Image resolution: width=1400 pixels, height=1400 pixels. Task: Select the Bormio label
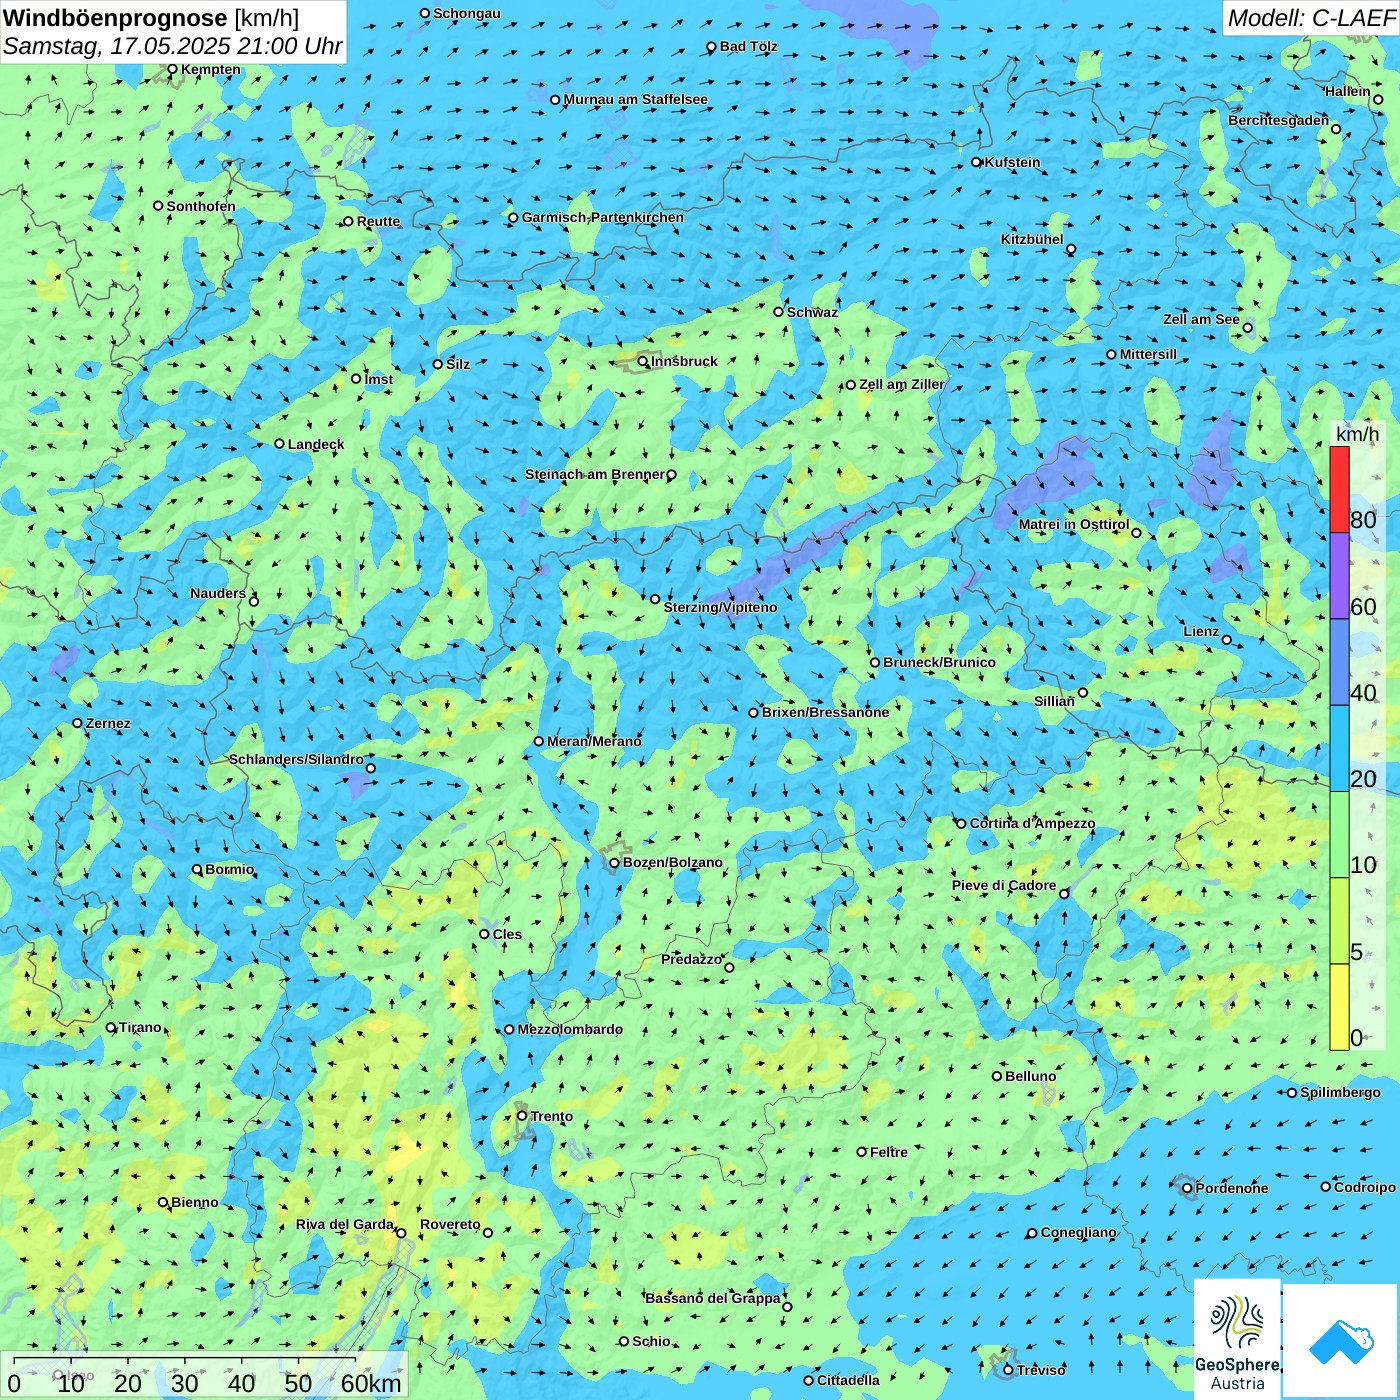[x=230, y=869]
